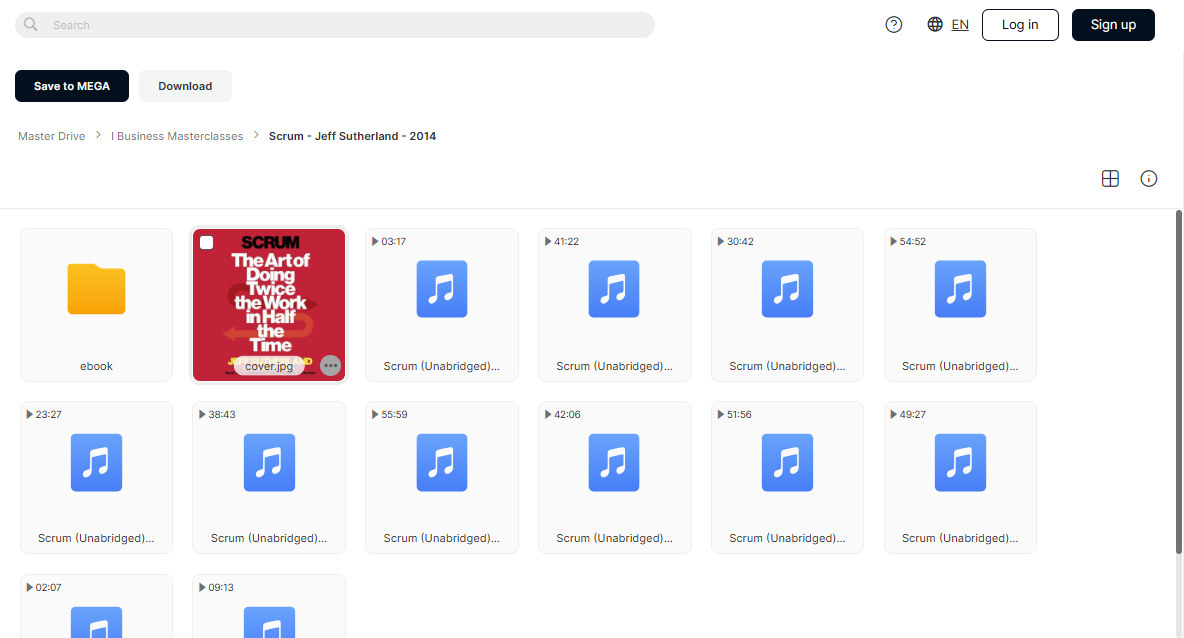Click file name under 38:43 audio
The width and height of the screenshot is (1184, 638).
[269, 538]
